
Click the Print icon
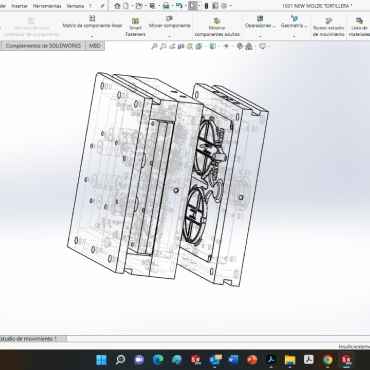tap(166, 6)
